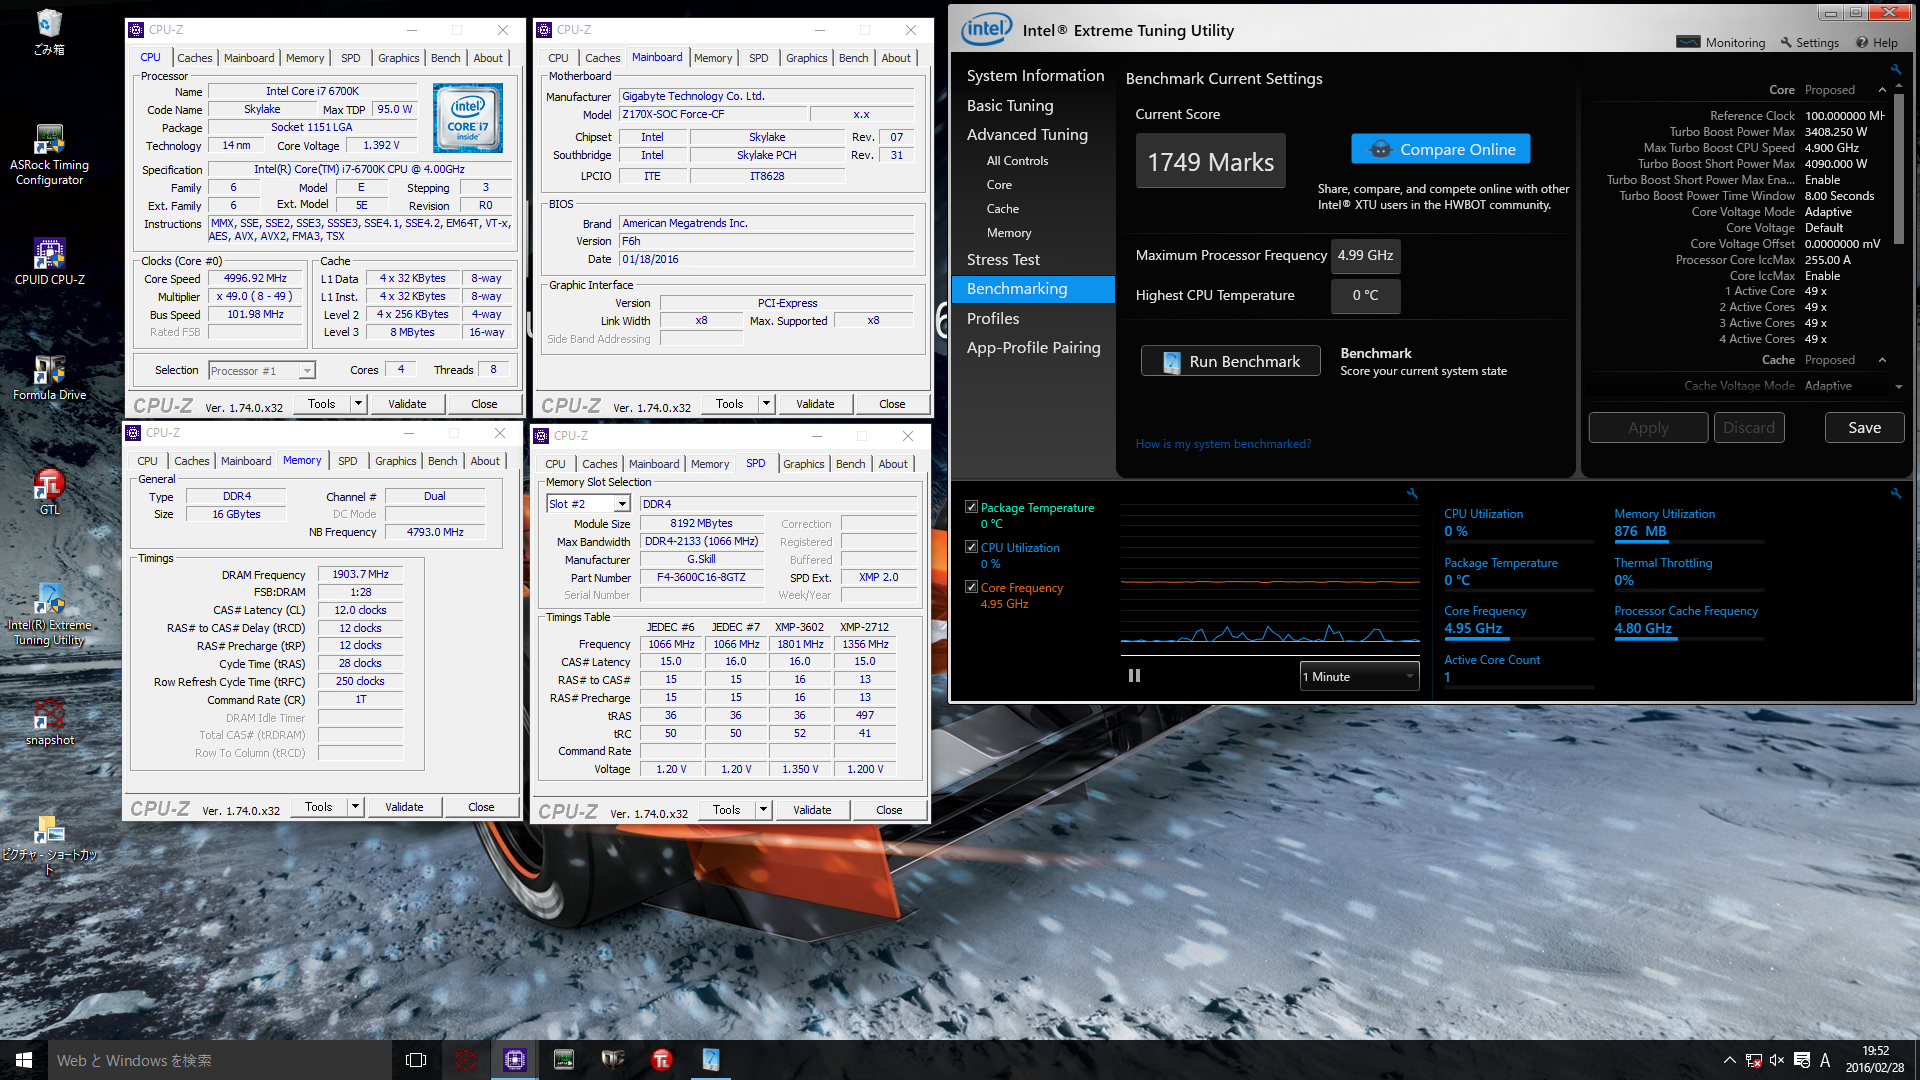Open the Slot #2 memory slot dropdown
The width and height of the screenshot is (1920, 1080).
(x=588, y=504)
